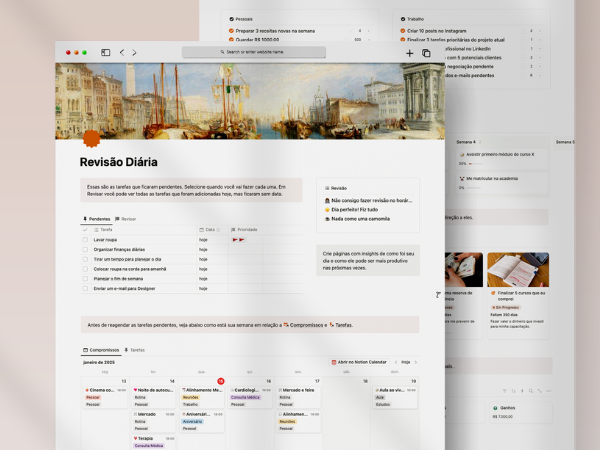The width and height of the screenshot is (600, 450).
Task: Click the red flags in Lavar roupa row
Action: click(238, 240)
